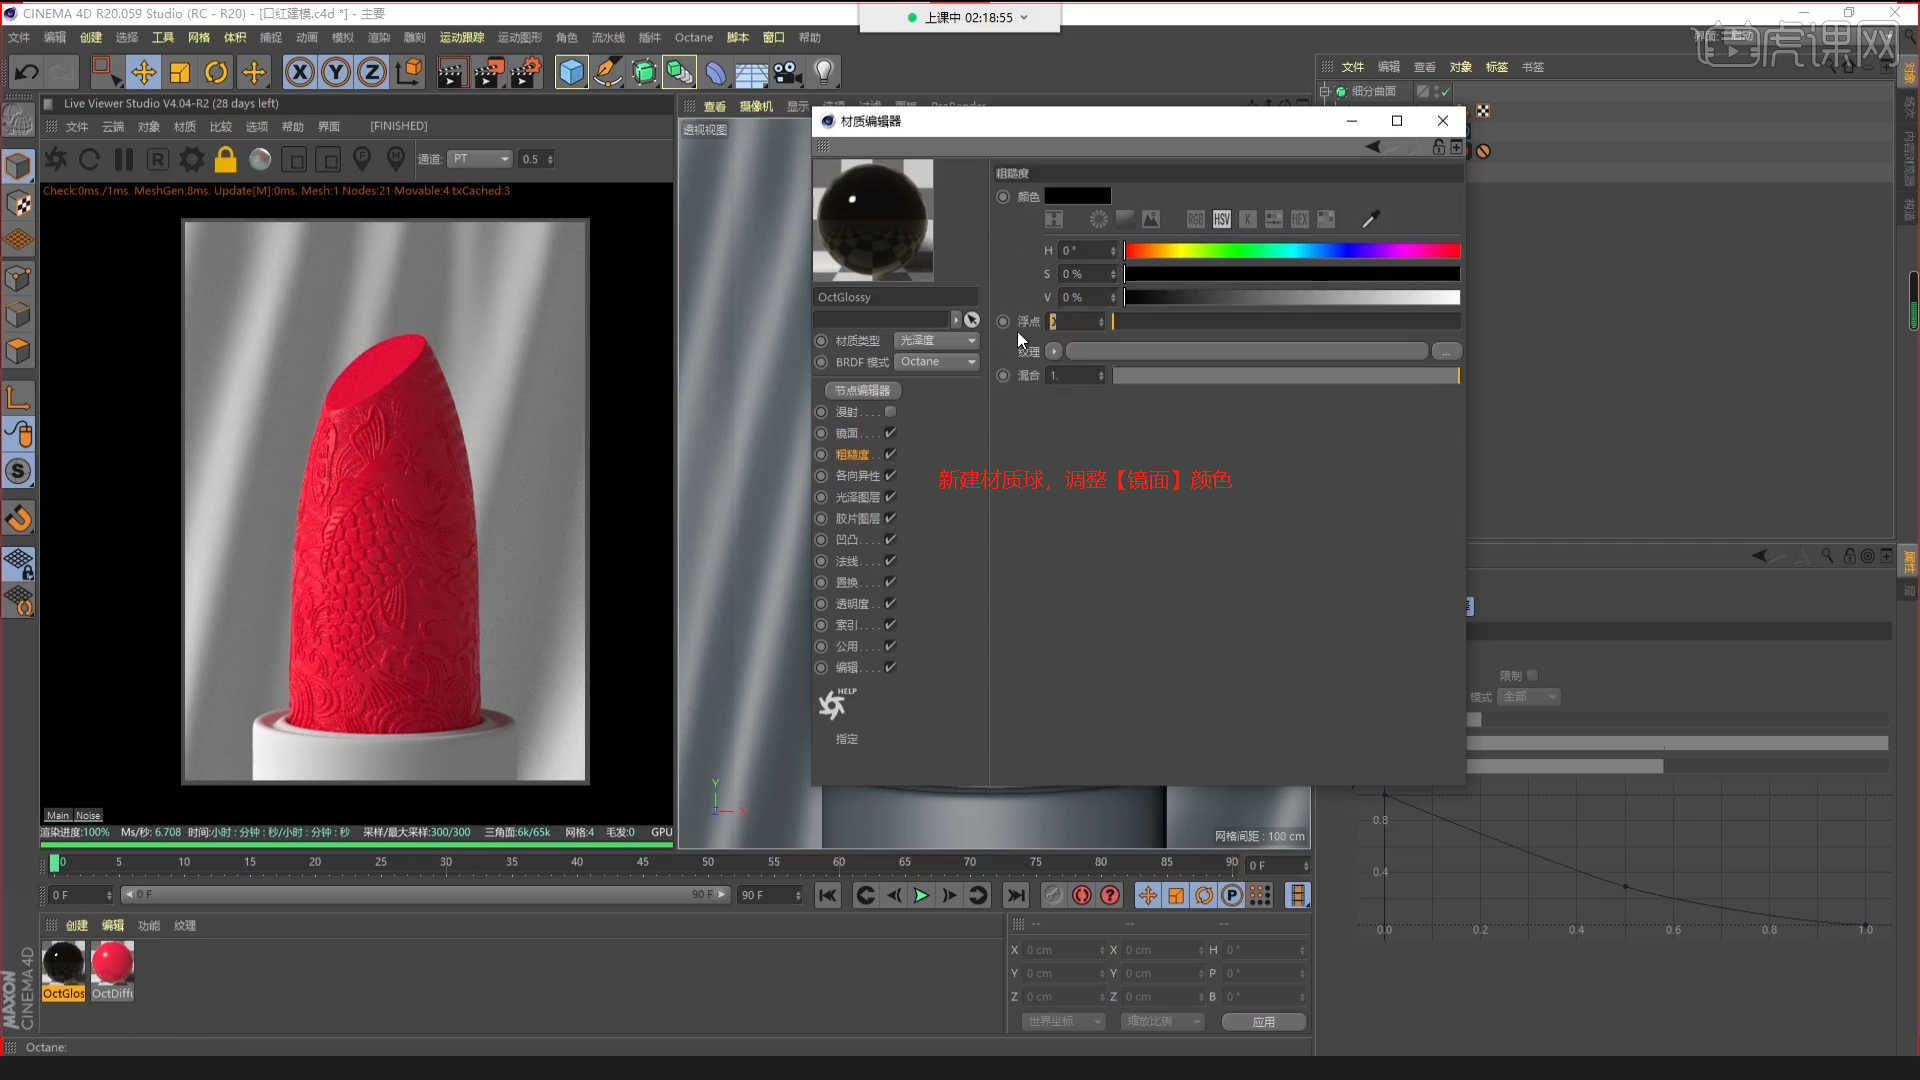Click the Camera object icon

(x=787, y=72)
